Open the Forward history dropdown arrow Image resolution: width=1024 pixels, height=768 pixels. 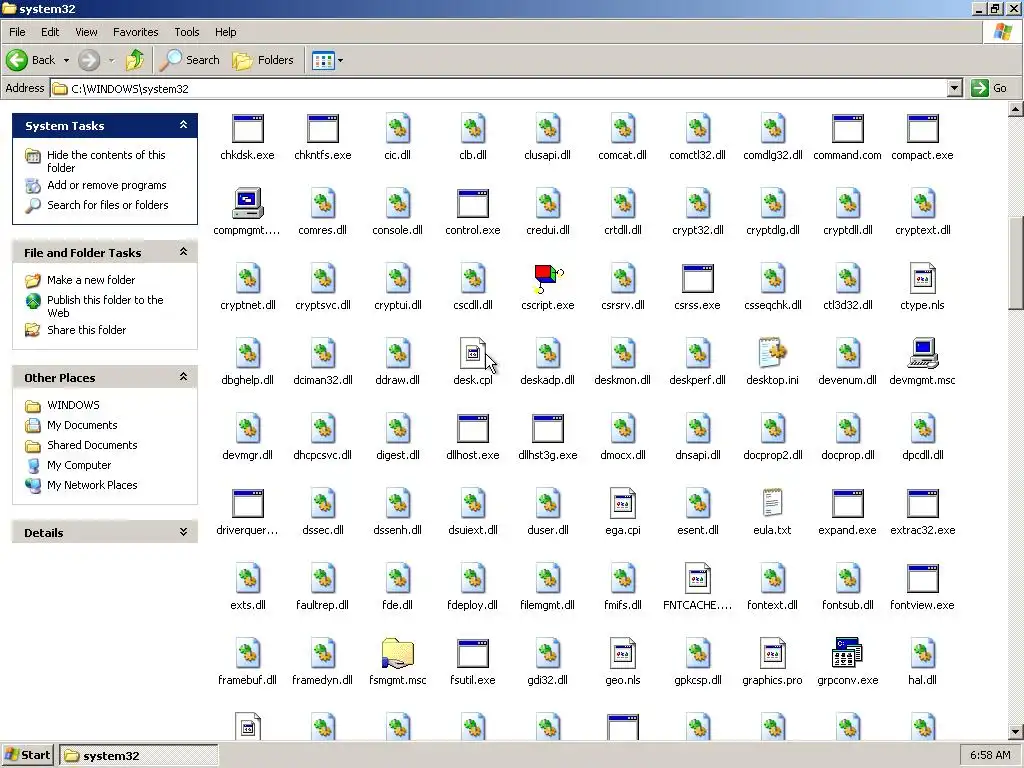pos(111,60)
